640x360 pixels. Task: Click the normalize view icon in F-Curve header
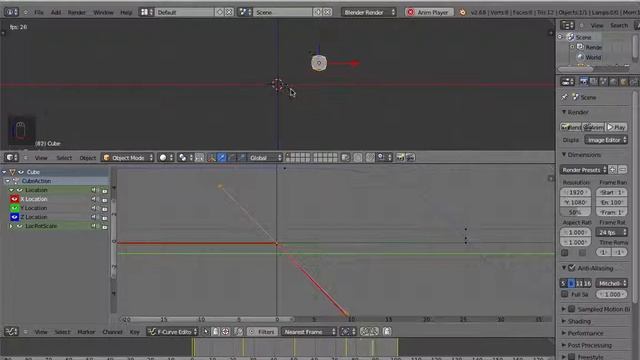coord(239,332)
